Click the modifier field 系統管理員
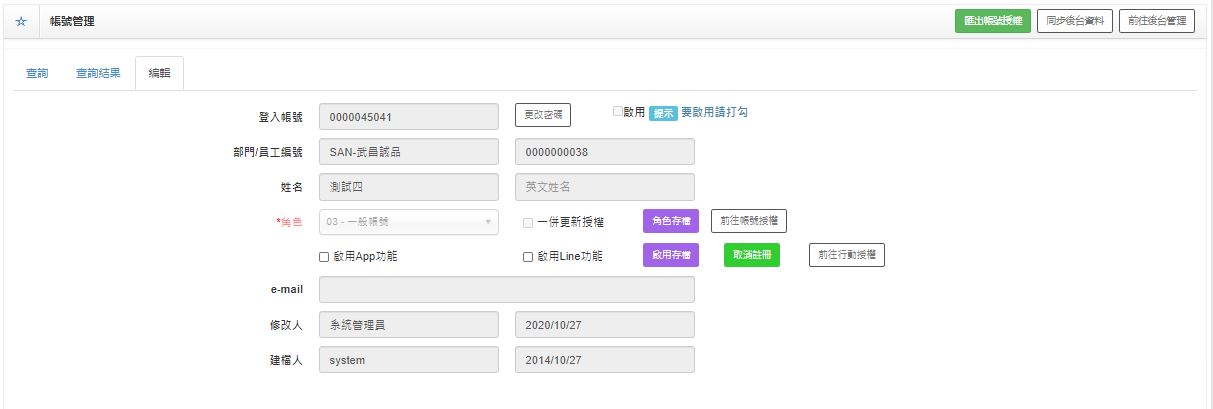The height and width of the screenshot is (409, 1213). (x=409, y=325)
